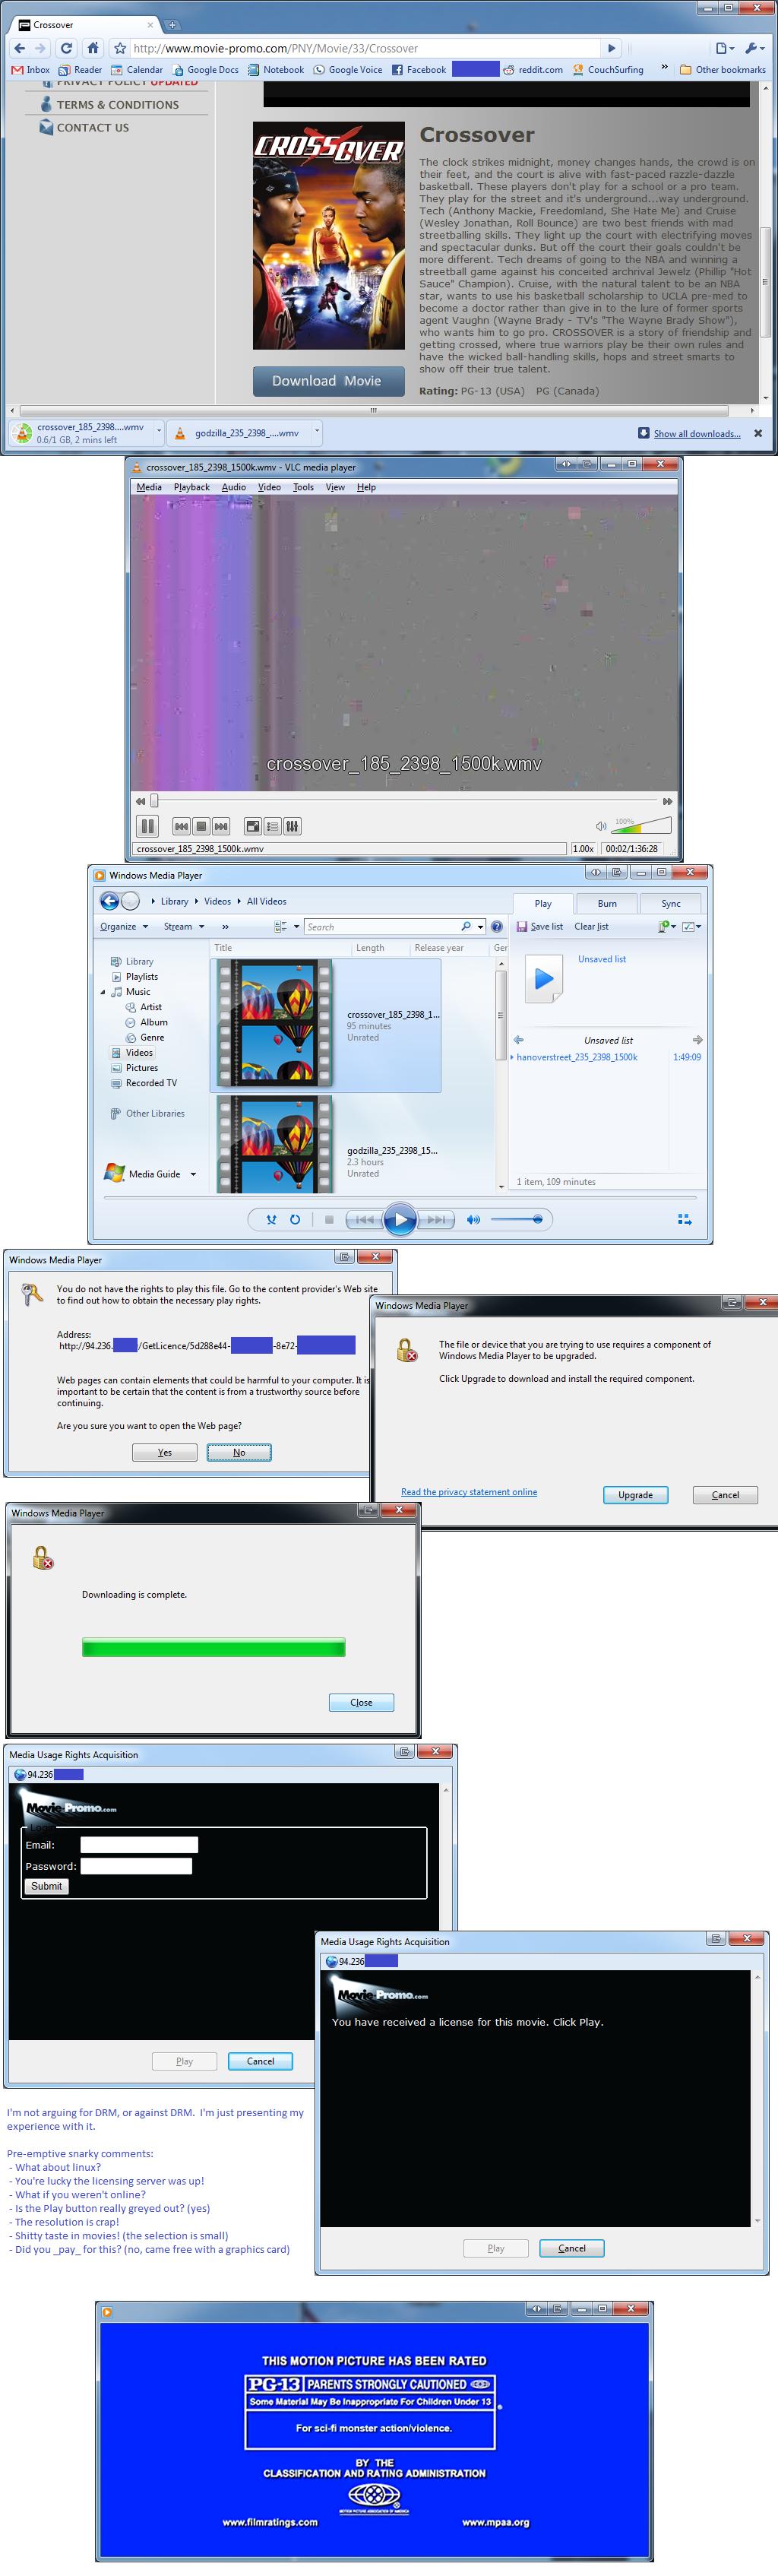Mute VLC with speaker icon
778x2576 pixels.
pos(601,826)
